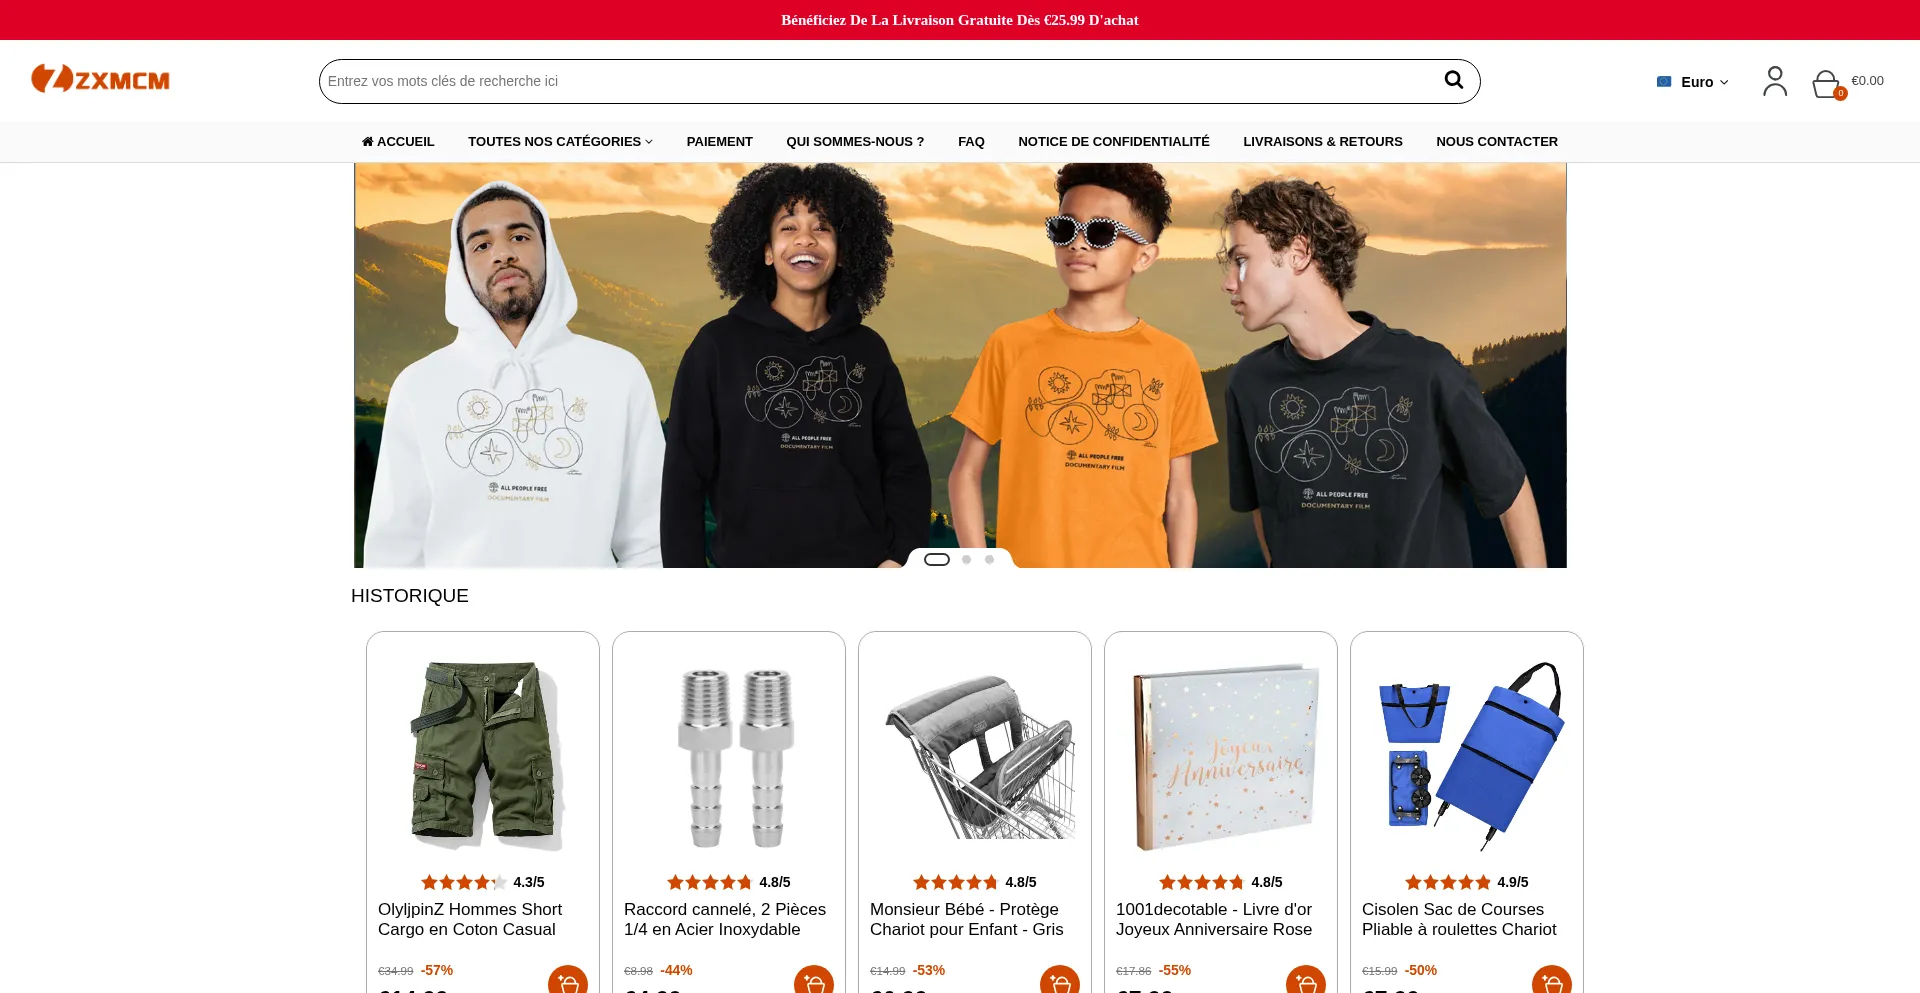This screenshot has width=1920, height=993.
Task: Open the folding shopping bag thumbnail
Action: click(x=1467, y=755)
